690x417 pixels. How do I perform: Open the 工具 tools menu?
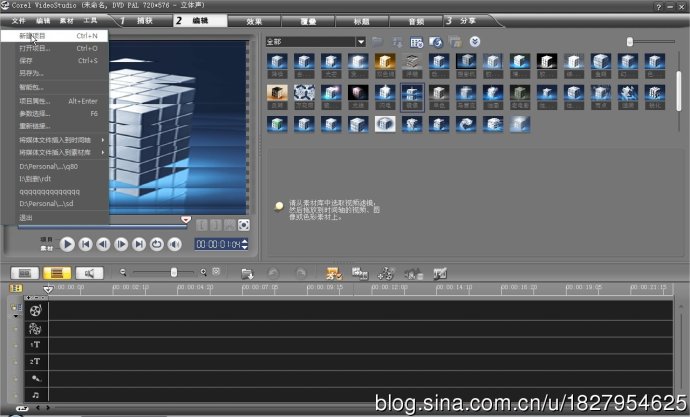(90, 21)
